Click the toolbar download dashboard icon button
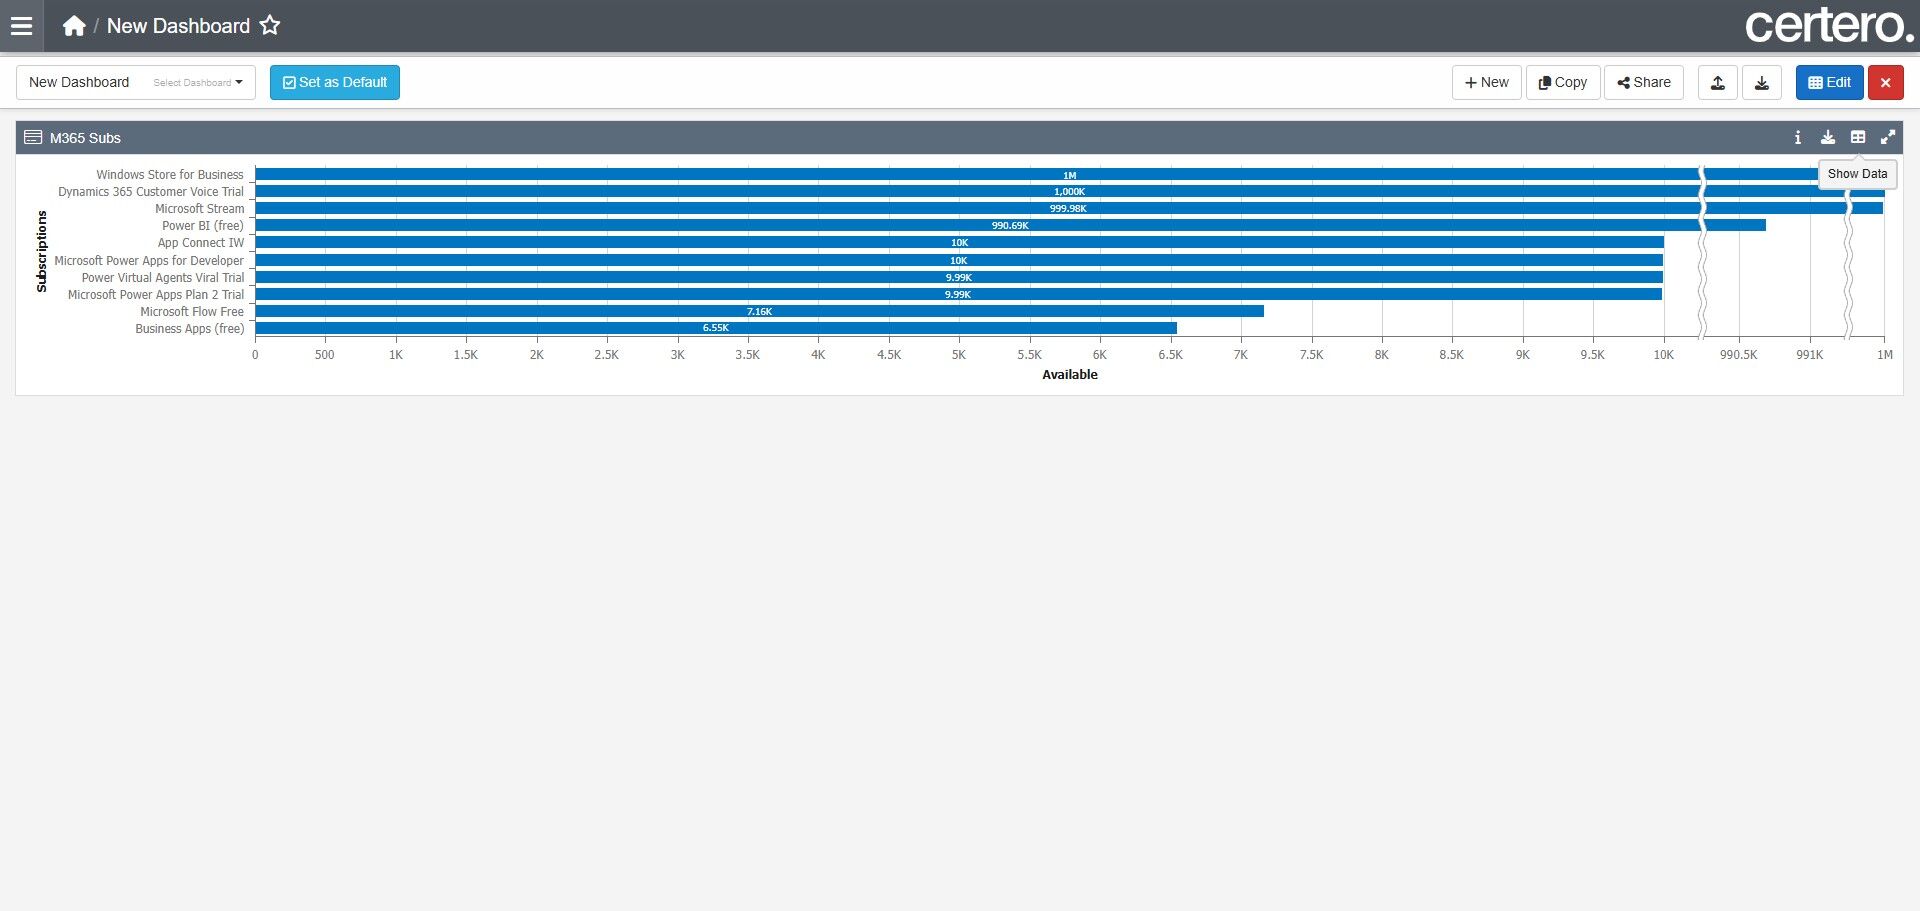 point(1762,82)
